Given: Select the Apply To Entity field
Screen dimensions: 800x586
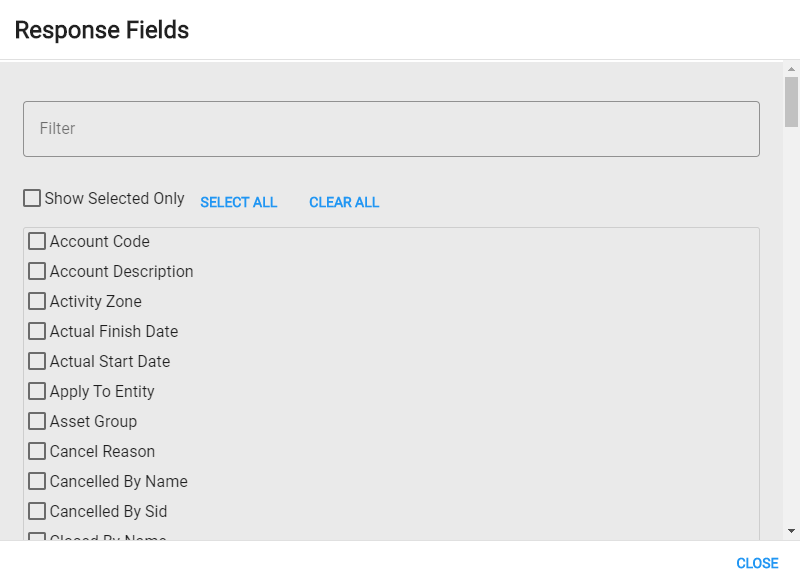Looking at the screenshot, I should pos(37,391).
